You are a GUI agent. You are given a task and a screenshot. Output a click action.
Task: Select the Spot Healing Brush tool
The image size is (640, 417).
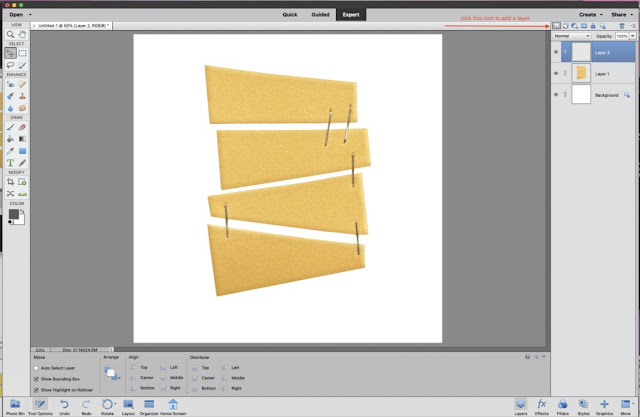(x=22, y=84)
